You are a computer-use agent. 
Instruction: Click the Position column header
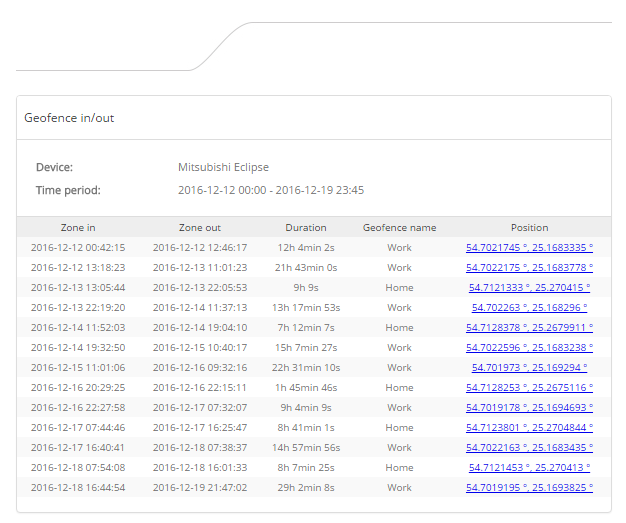529,228
